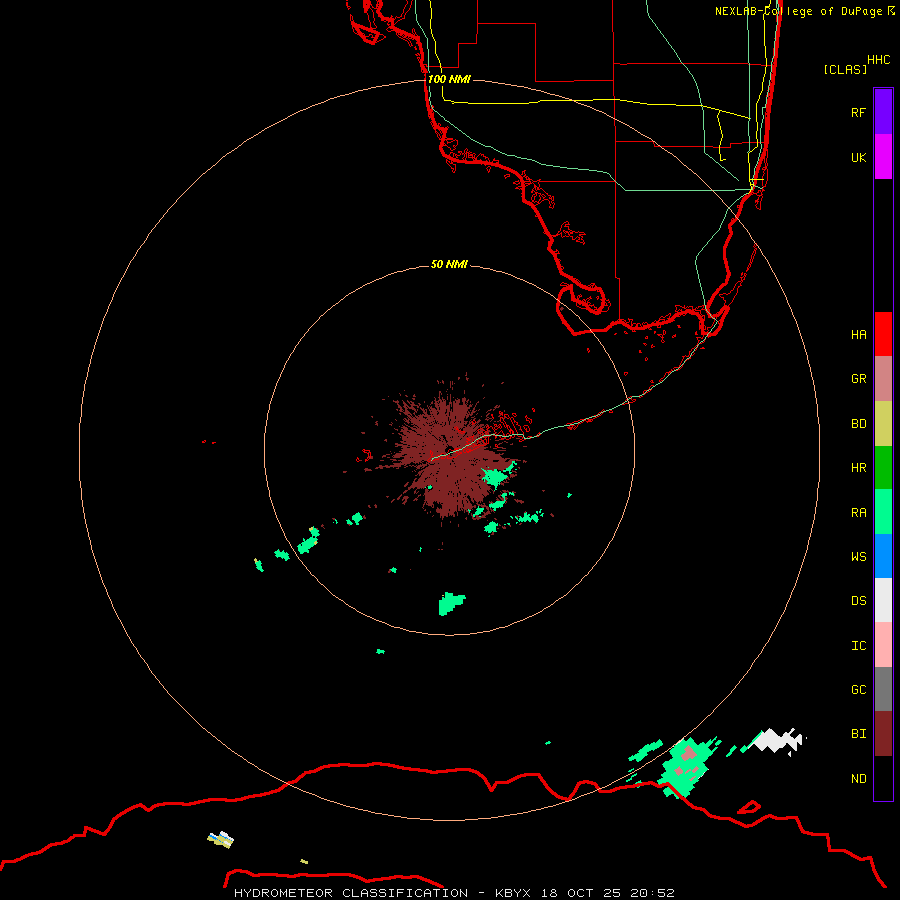Select the GC gray legend swatch
The width and height of the screenshot is (900, 900).
(883, 689)
